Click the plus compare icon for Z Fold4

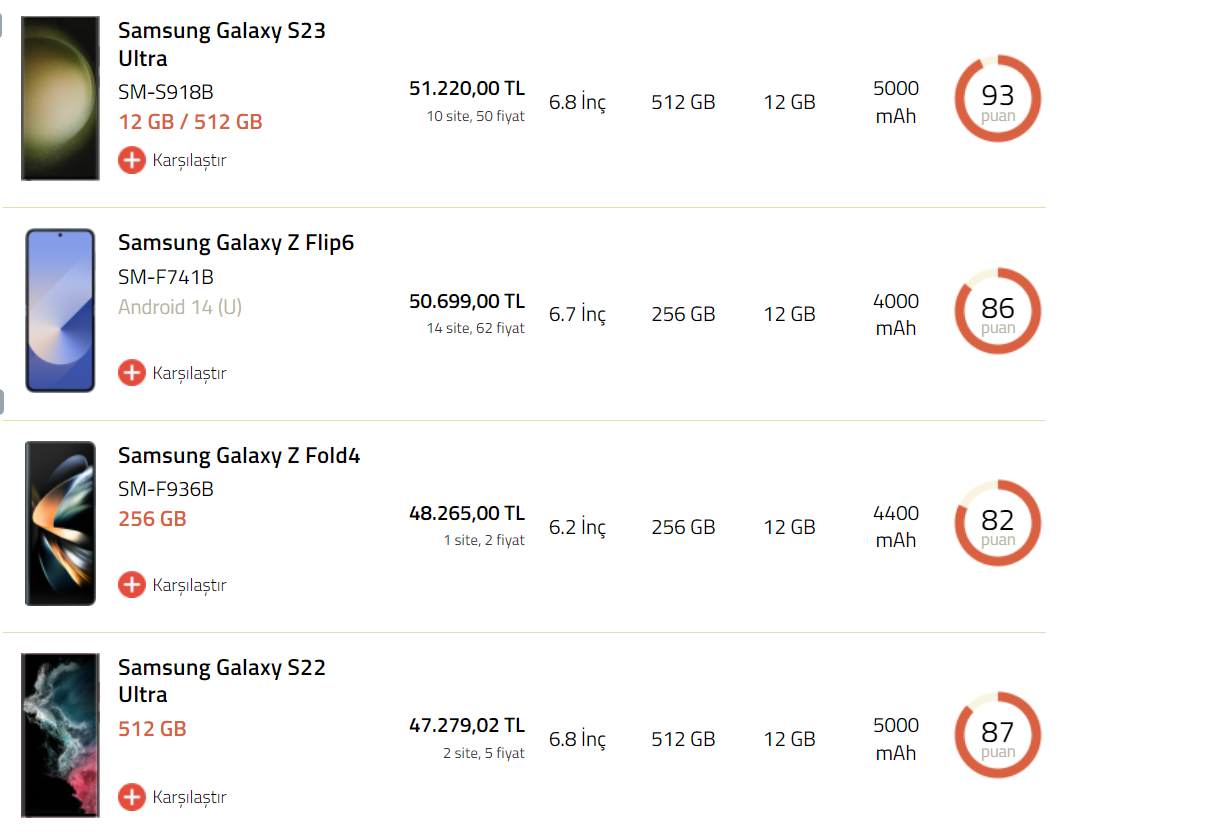pyautogui.click(x=132, y=585)
